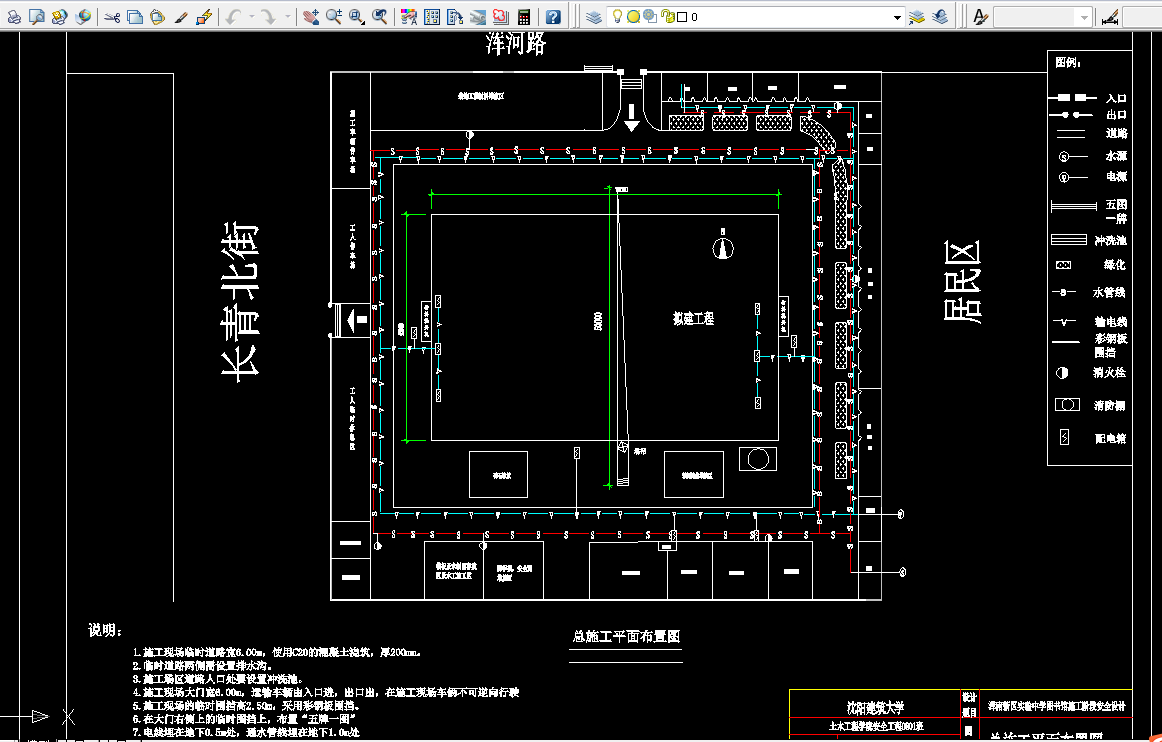
Task: Toggle the layer on/off lightbulb
Action: 616,15
